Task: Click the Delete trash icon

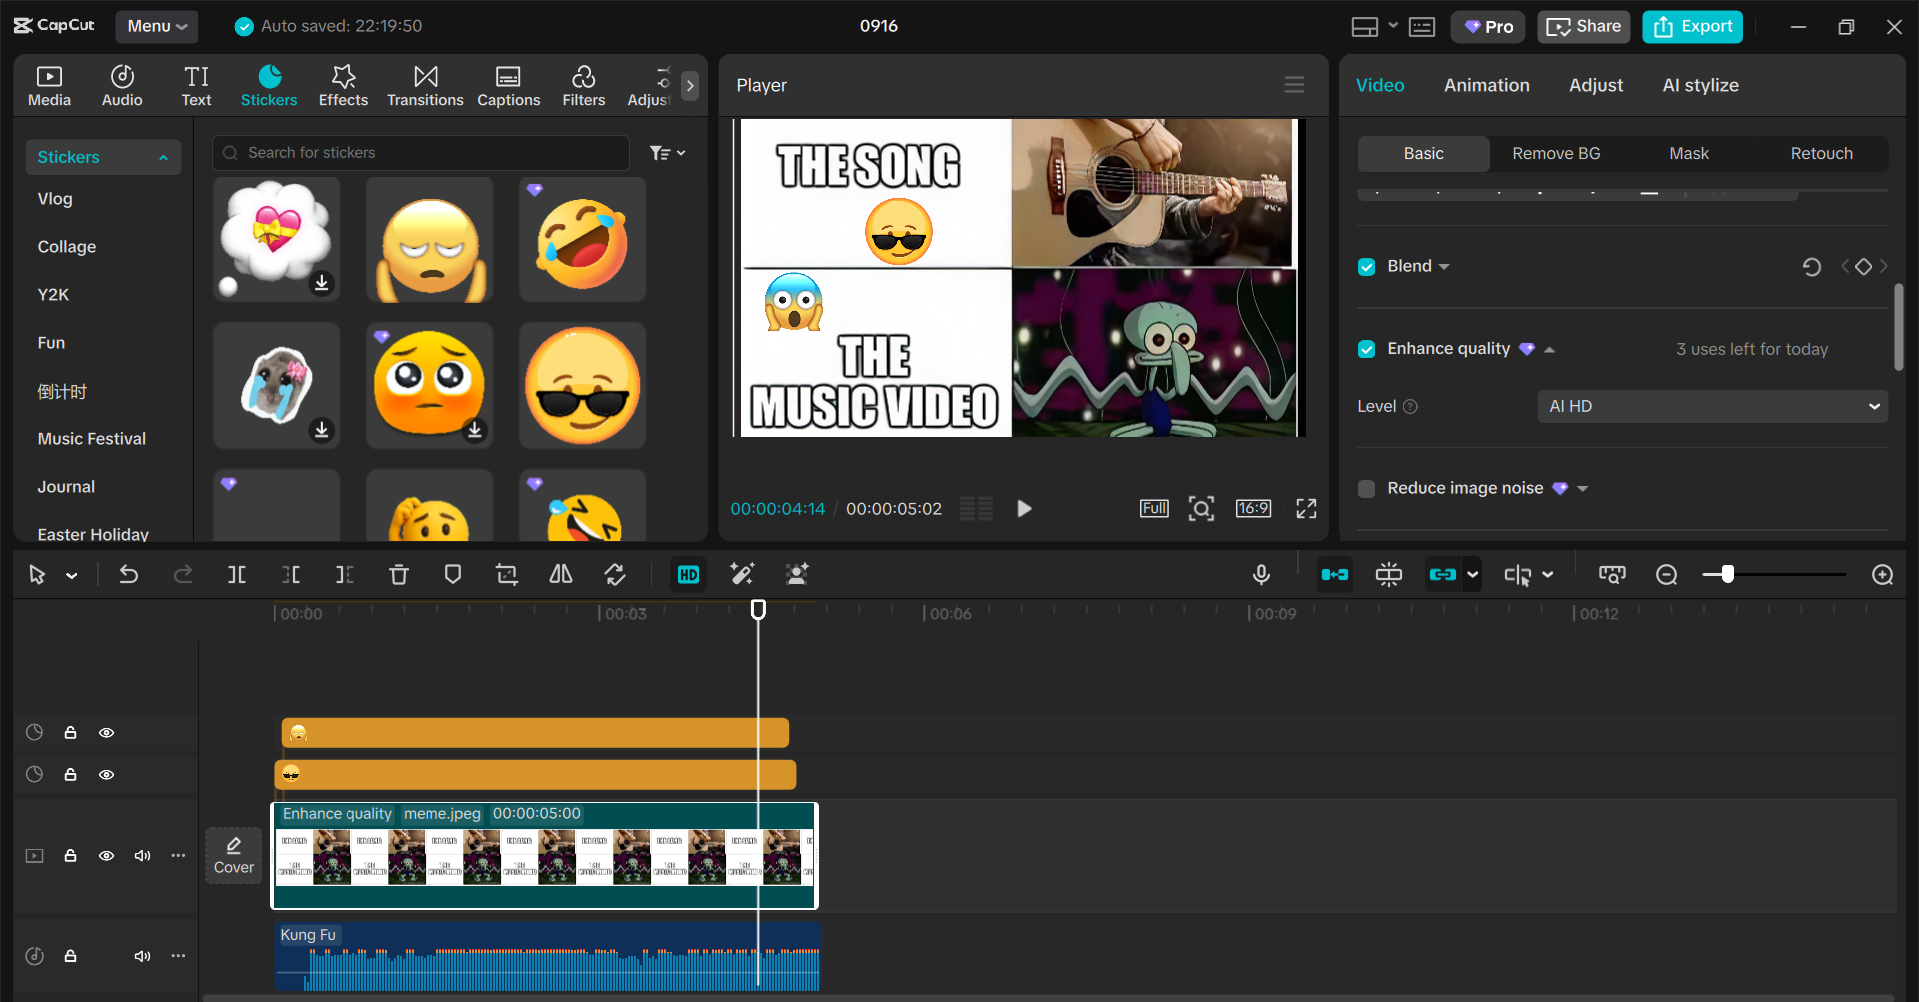Action: click(x=399, y=574)
